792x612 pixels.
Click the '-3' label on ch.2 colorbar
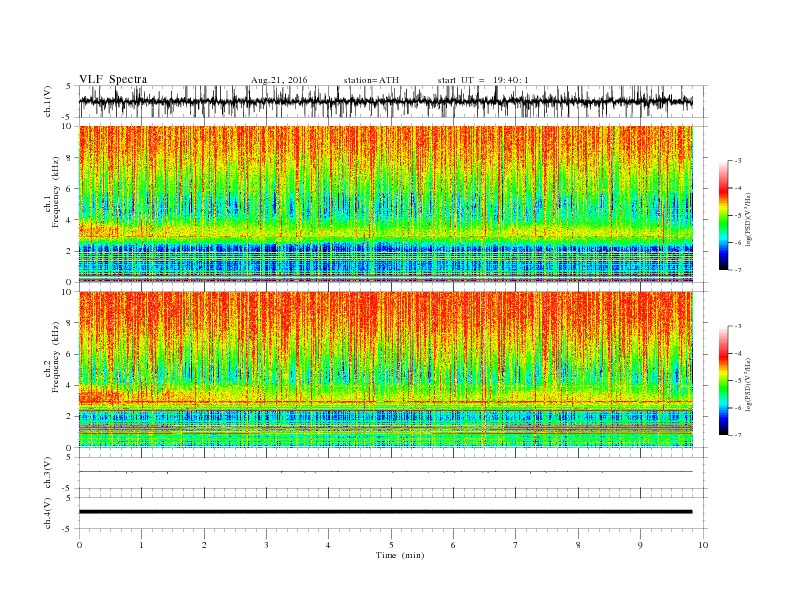[737, 326]
